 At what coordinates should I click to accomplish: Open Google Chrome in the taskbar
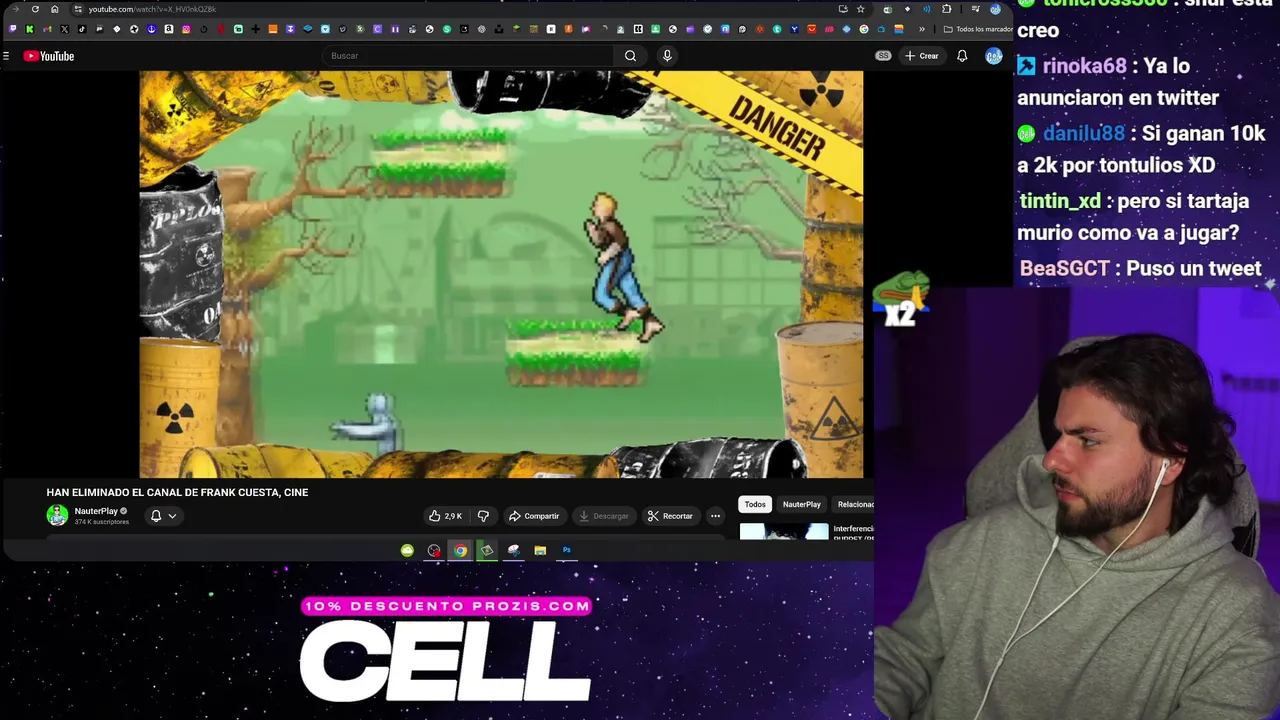point(460,550)
